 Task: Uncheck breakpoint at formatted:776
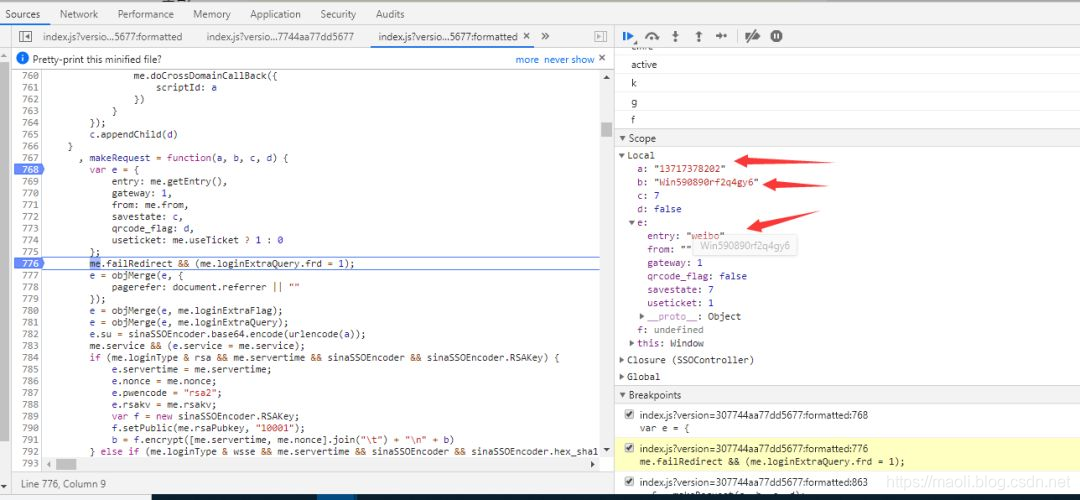coord(628,448)
